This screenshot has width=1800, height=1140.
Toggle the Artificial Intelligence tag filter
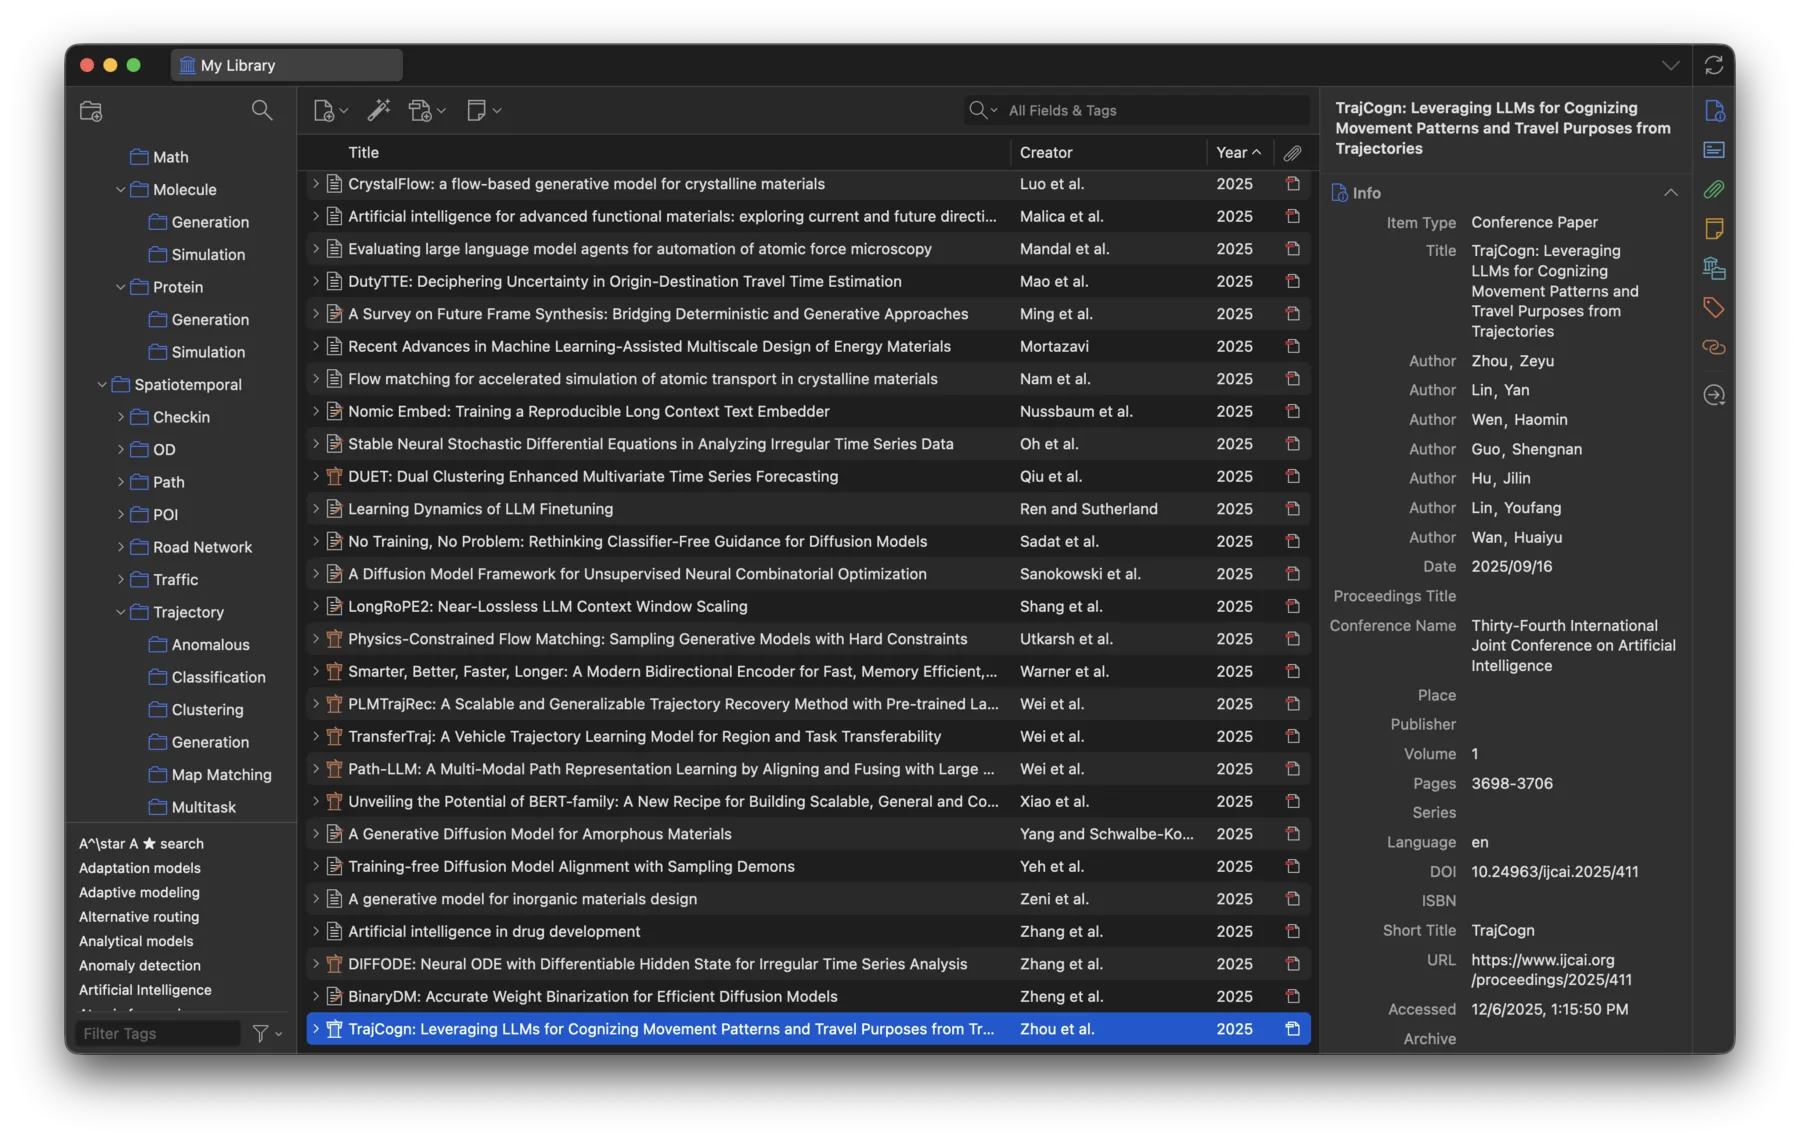pyautogui.click(x=144, y=990)
